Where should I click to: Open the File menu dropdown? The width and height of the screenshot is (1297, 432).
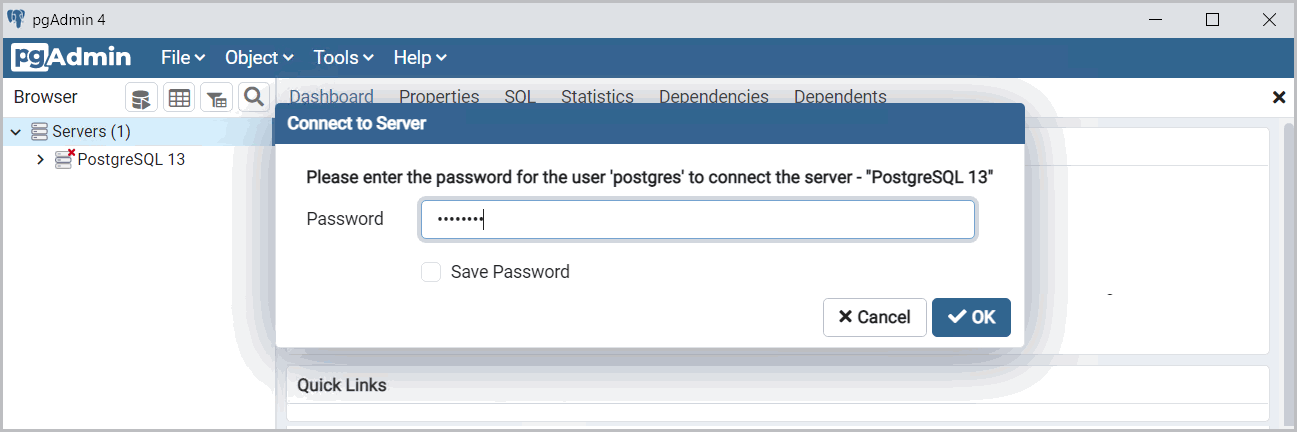coord(183,58)
